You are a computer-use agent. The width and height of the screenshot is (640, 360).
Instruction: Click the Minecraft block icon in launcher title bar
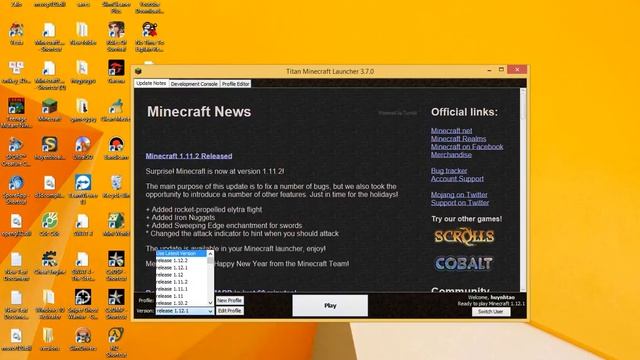pos(138,71)
